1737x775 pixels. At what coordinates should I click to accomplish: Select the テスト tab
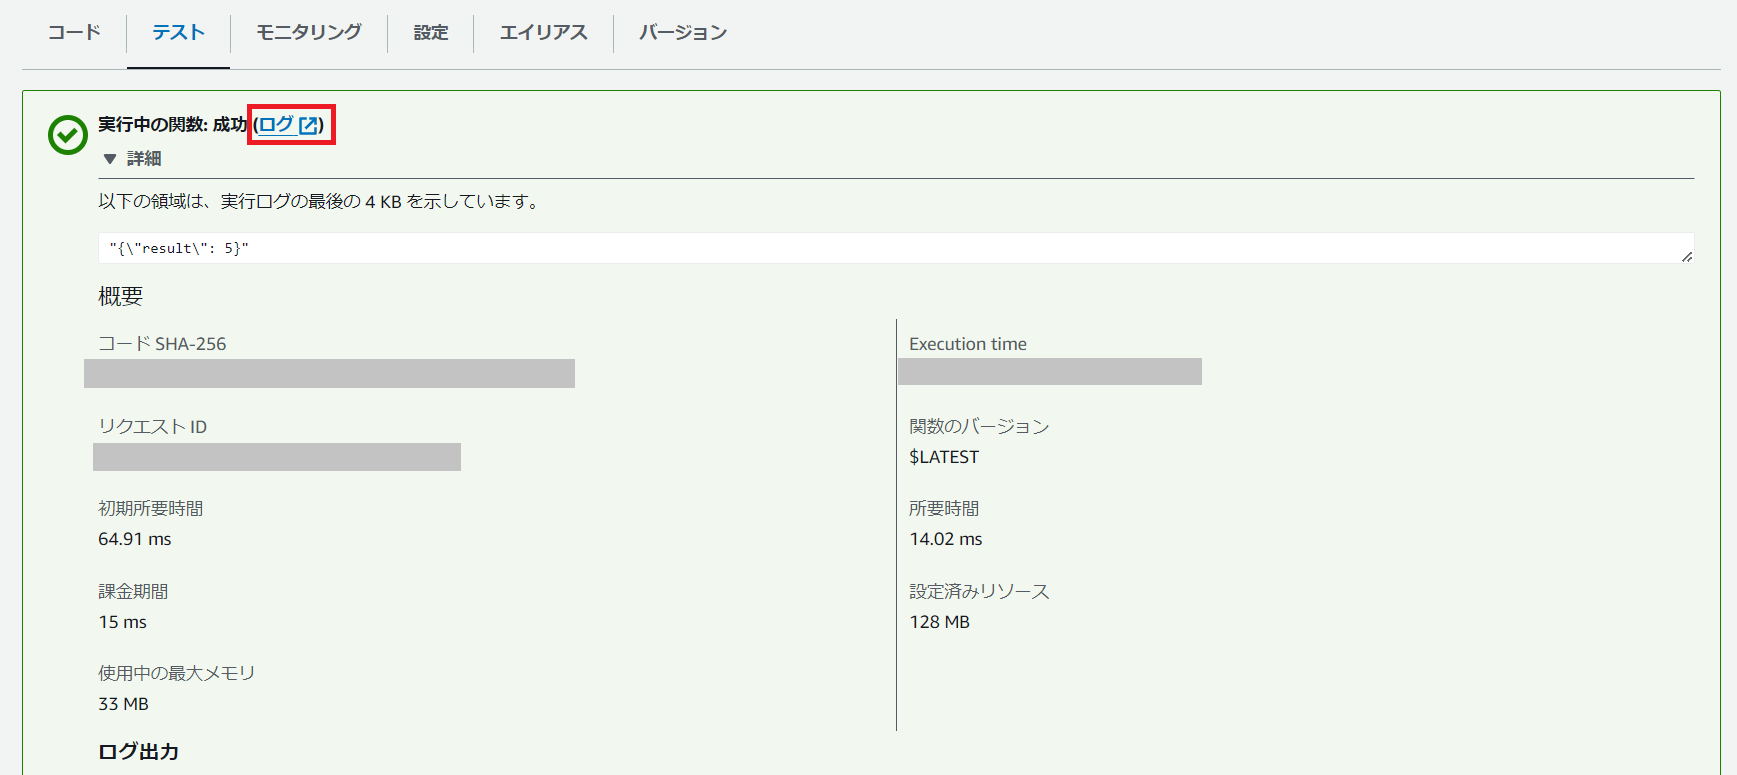178,33
